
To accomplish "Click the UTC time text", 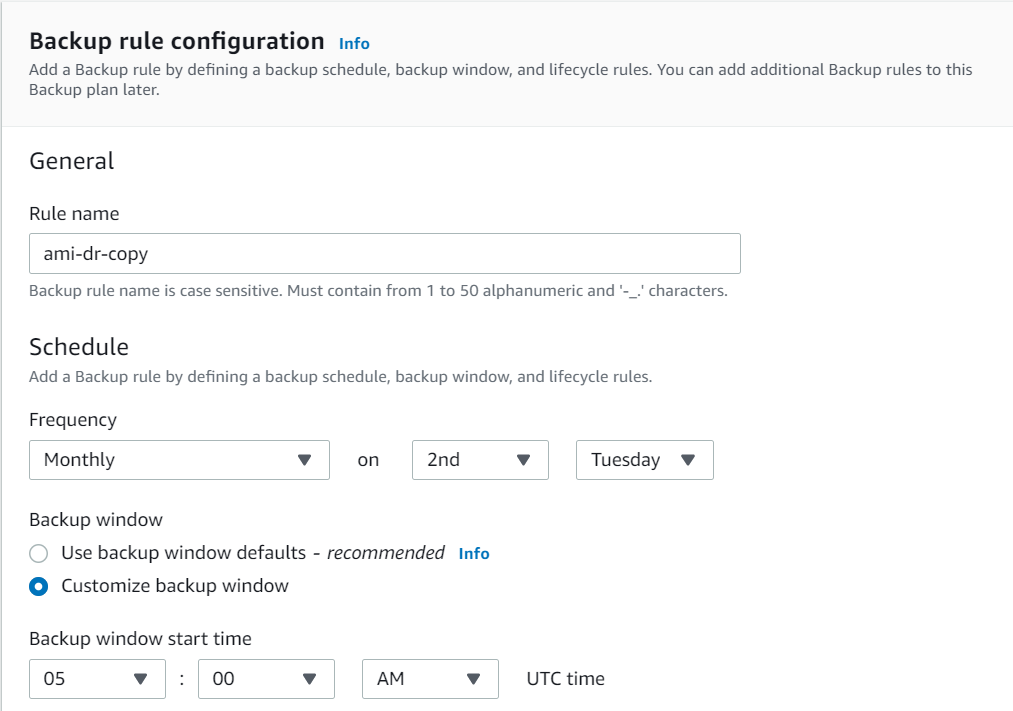I will 565,679.
